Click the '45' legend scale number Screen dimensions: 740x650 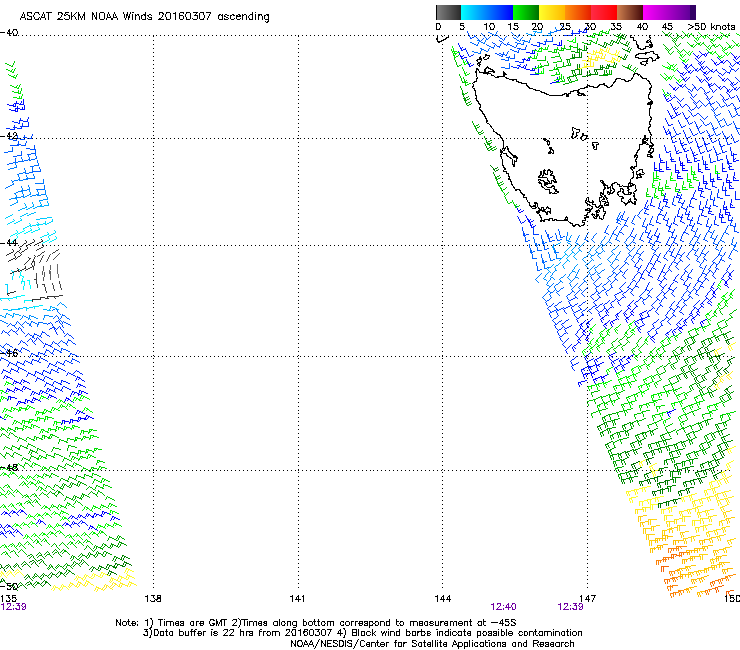click(x=667, y=27)
